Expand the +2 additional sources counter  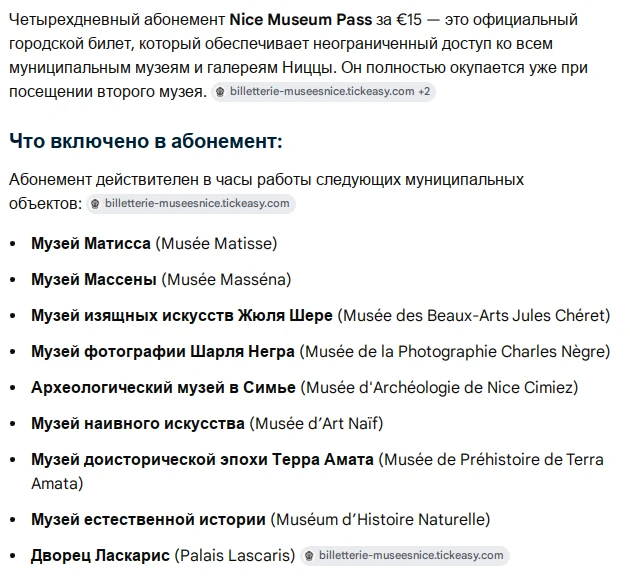(x=424, y=92)
